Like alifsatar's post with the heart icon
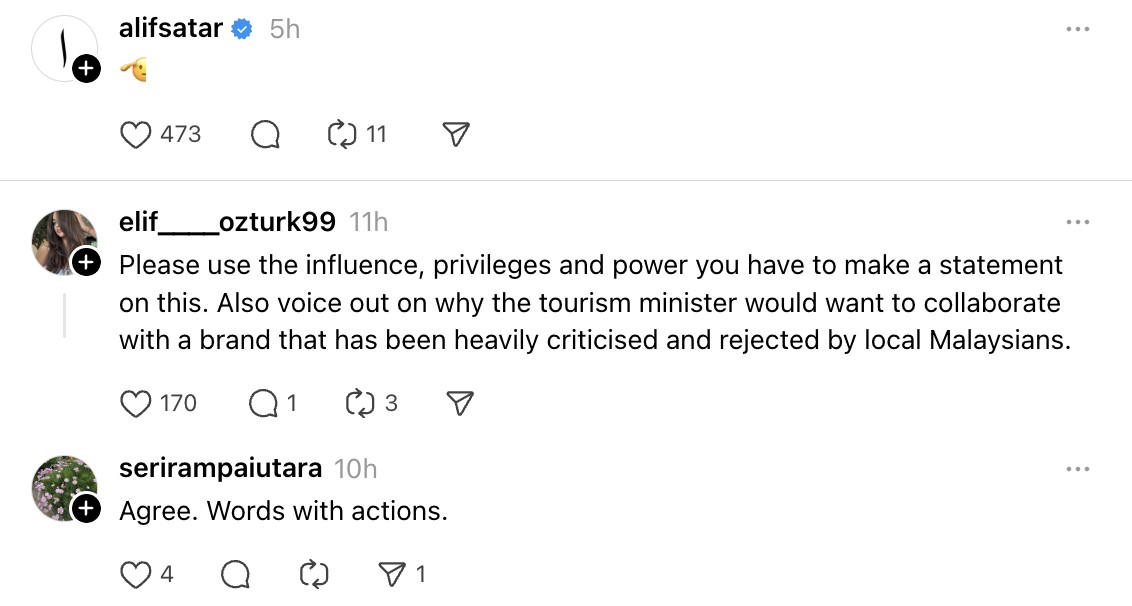 tap(135, 135)
